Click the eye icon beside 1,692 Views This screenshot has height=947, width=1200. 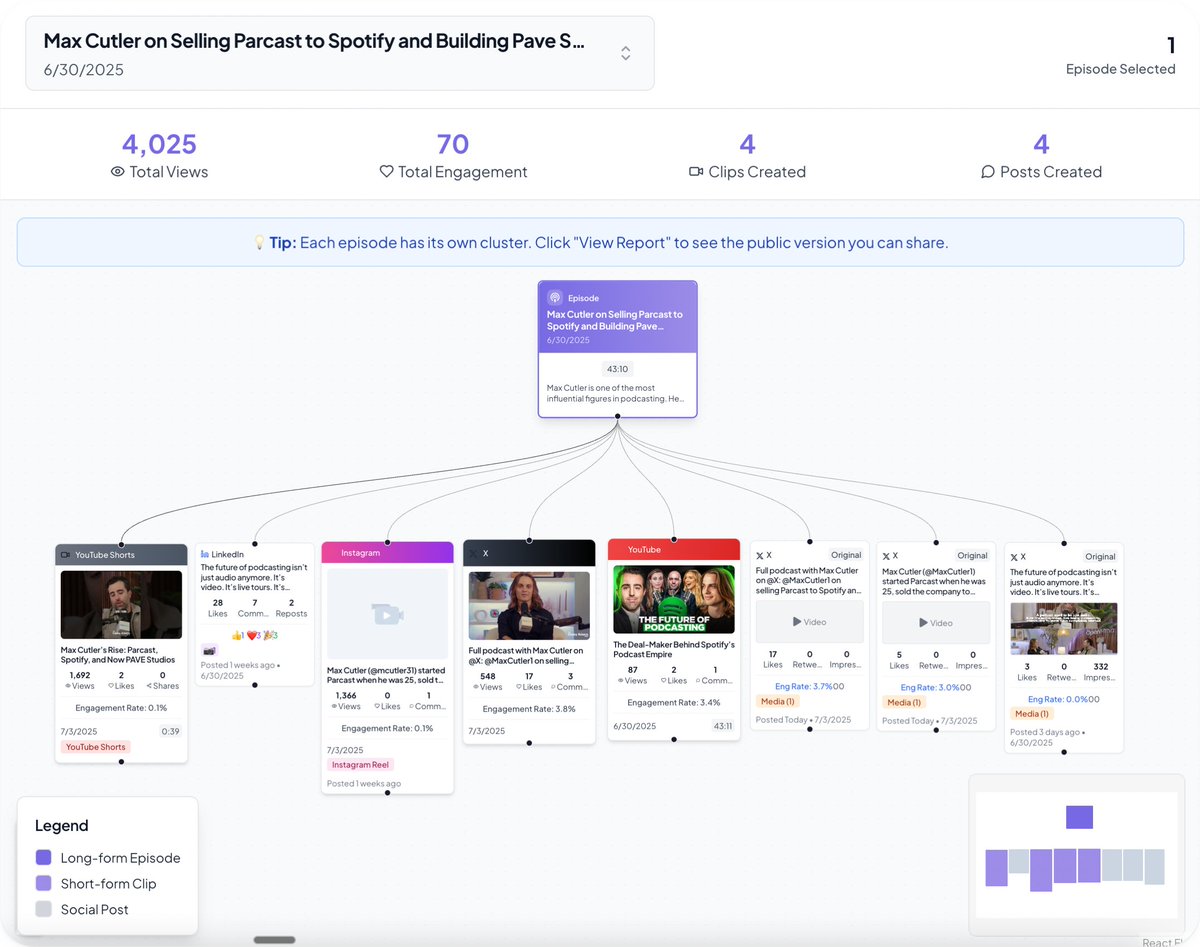click(x=68, y=686)
